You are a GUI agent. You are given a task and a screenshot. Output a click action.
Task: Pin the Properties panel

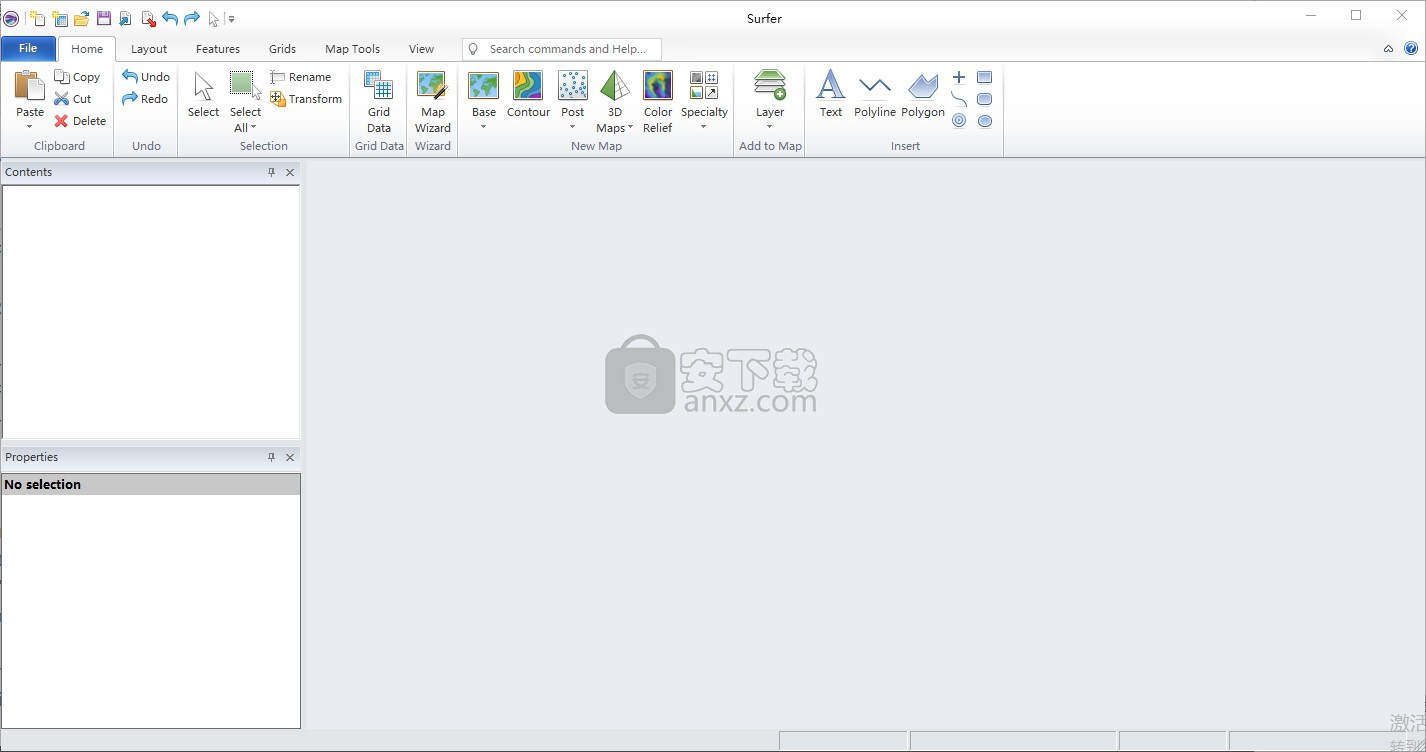coord(271,457)
